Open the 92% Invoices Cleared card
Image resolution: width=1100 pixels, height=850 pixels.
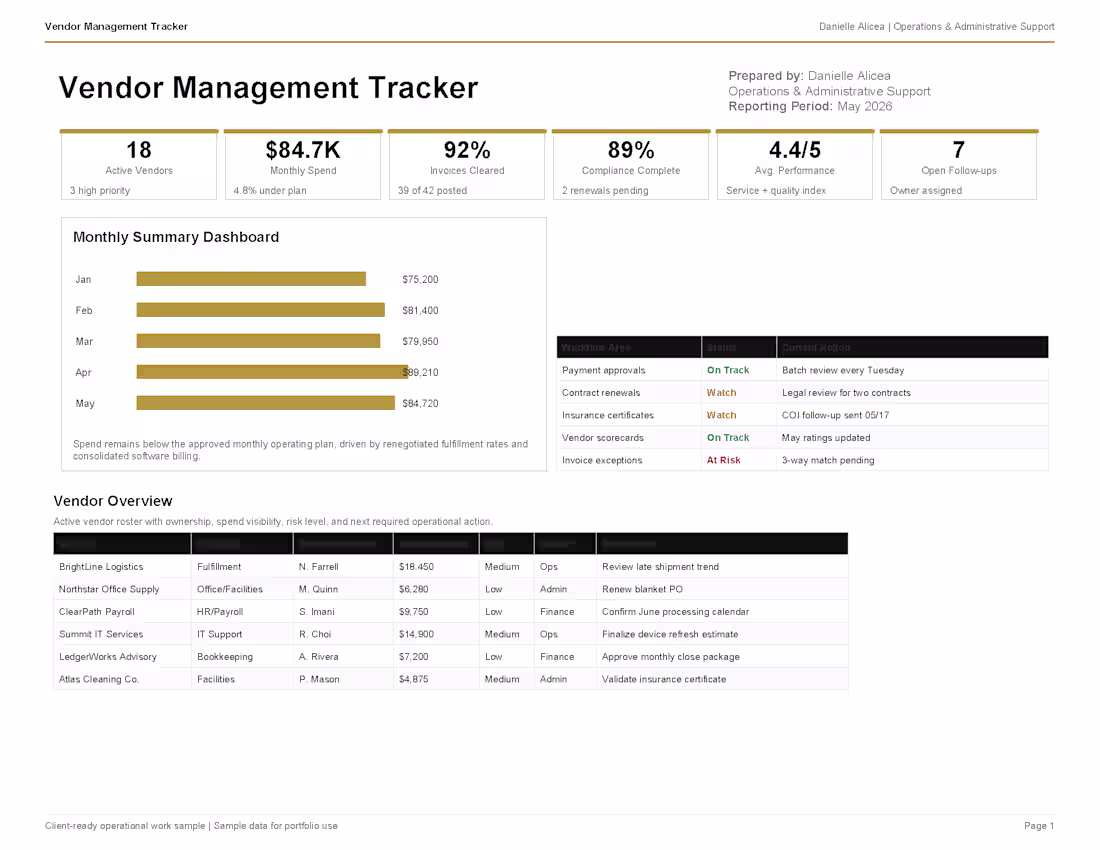pos(467,165)
